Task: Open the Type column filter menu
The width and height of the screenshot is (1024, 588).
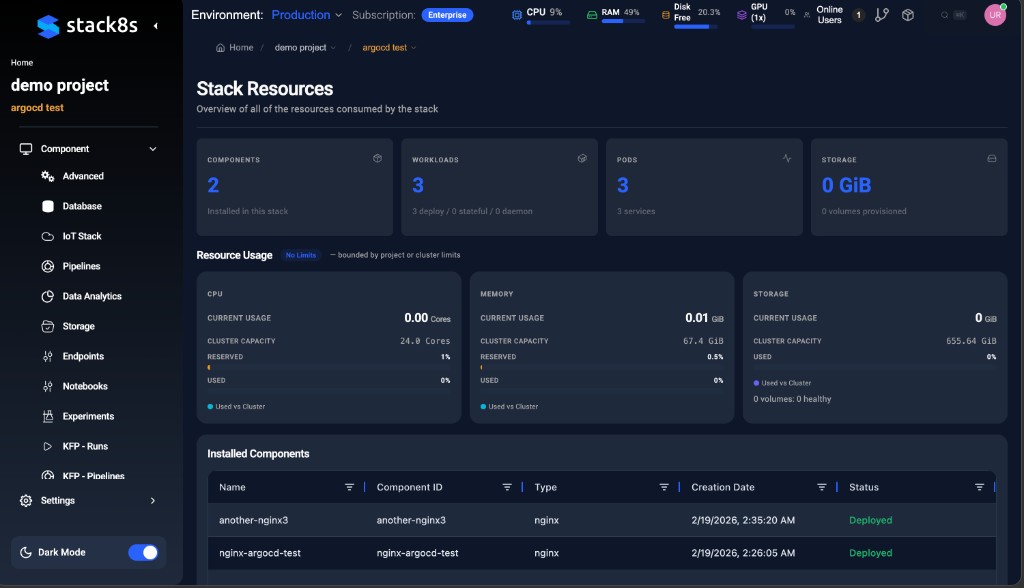Action: [x=664, y=487]
